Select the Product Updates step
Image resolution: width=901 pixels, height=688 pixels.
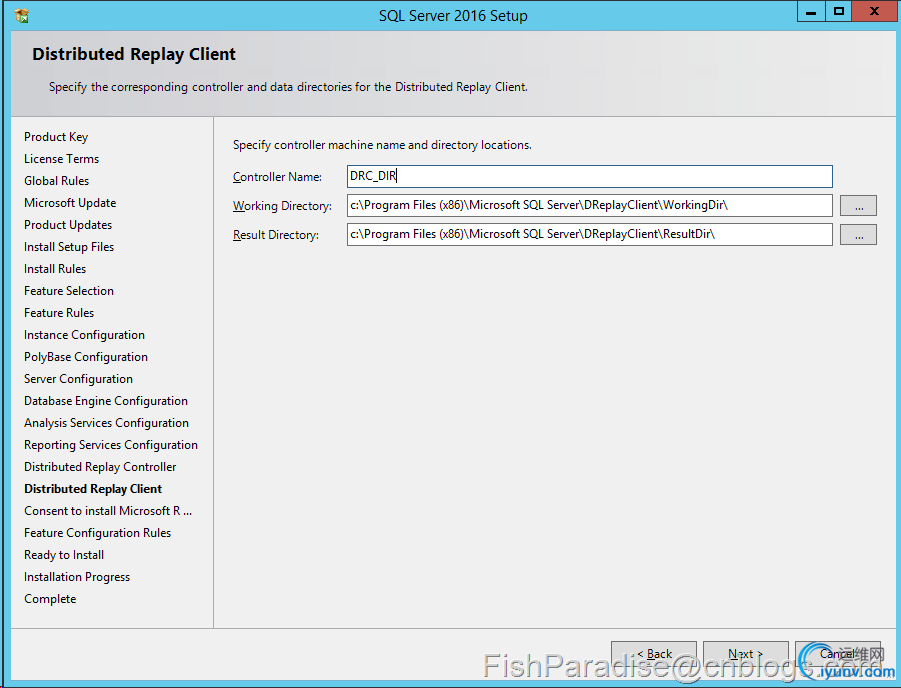click(68, 225)
